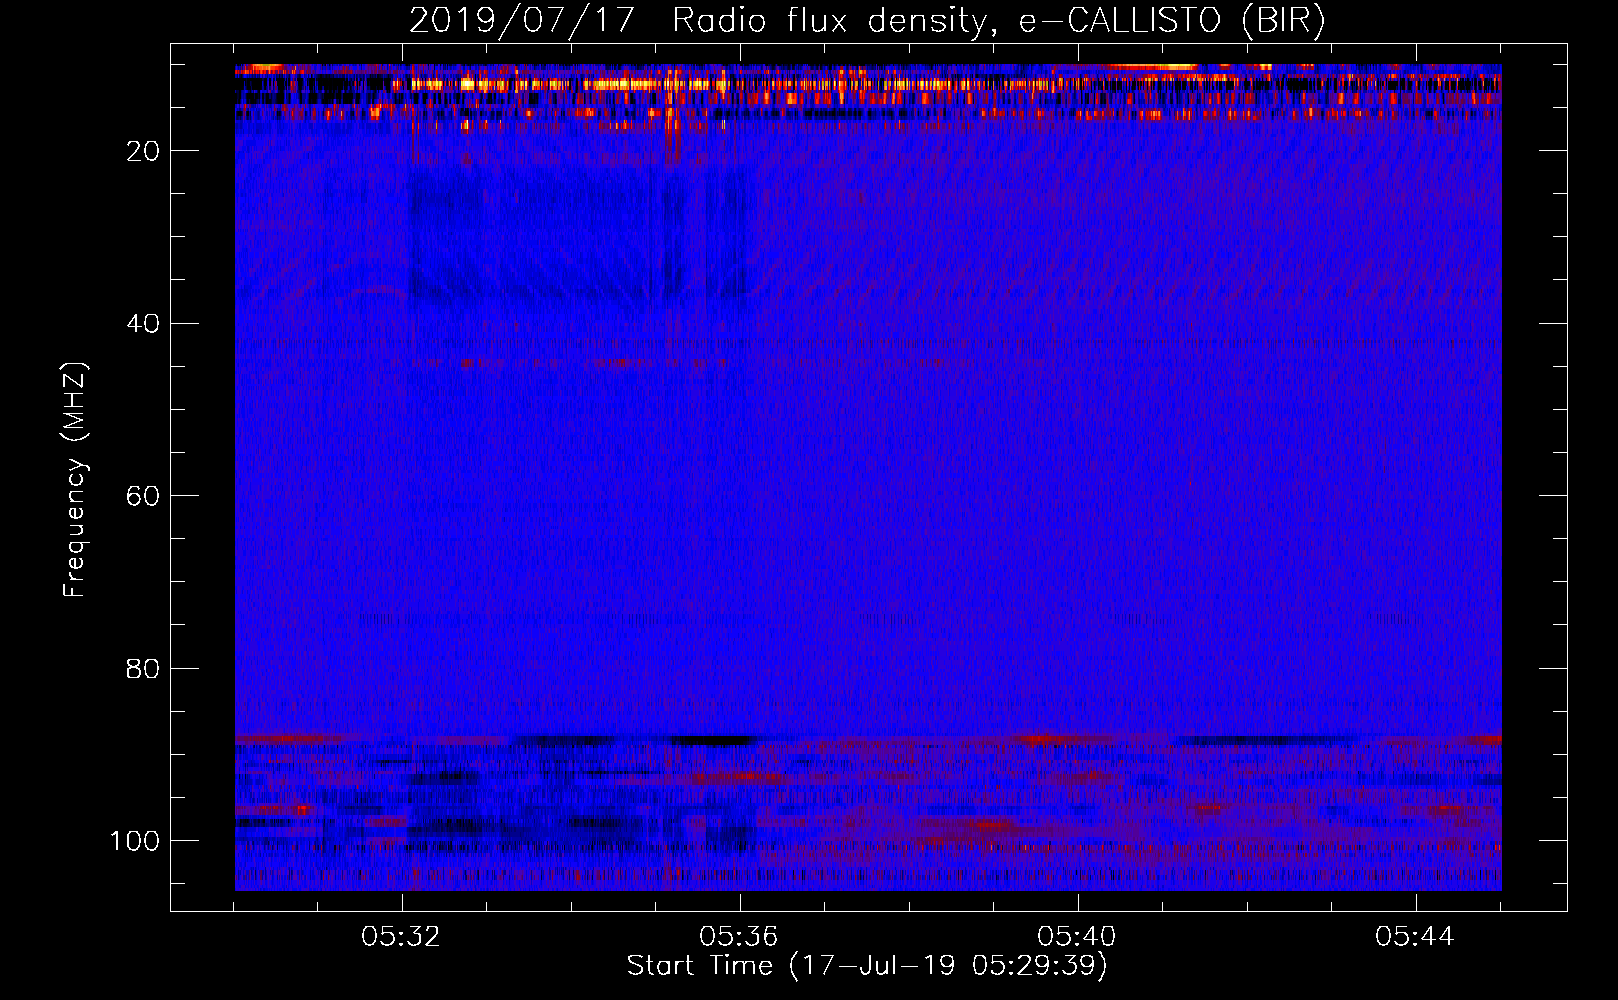Click the 05:36 time tick label

click(739, 937)
